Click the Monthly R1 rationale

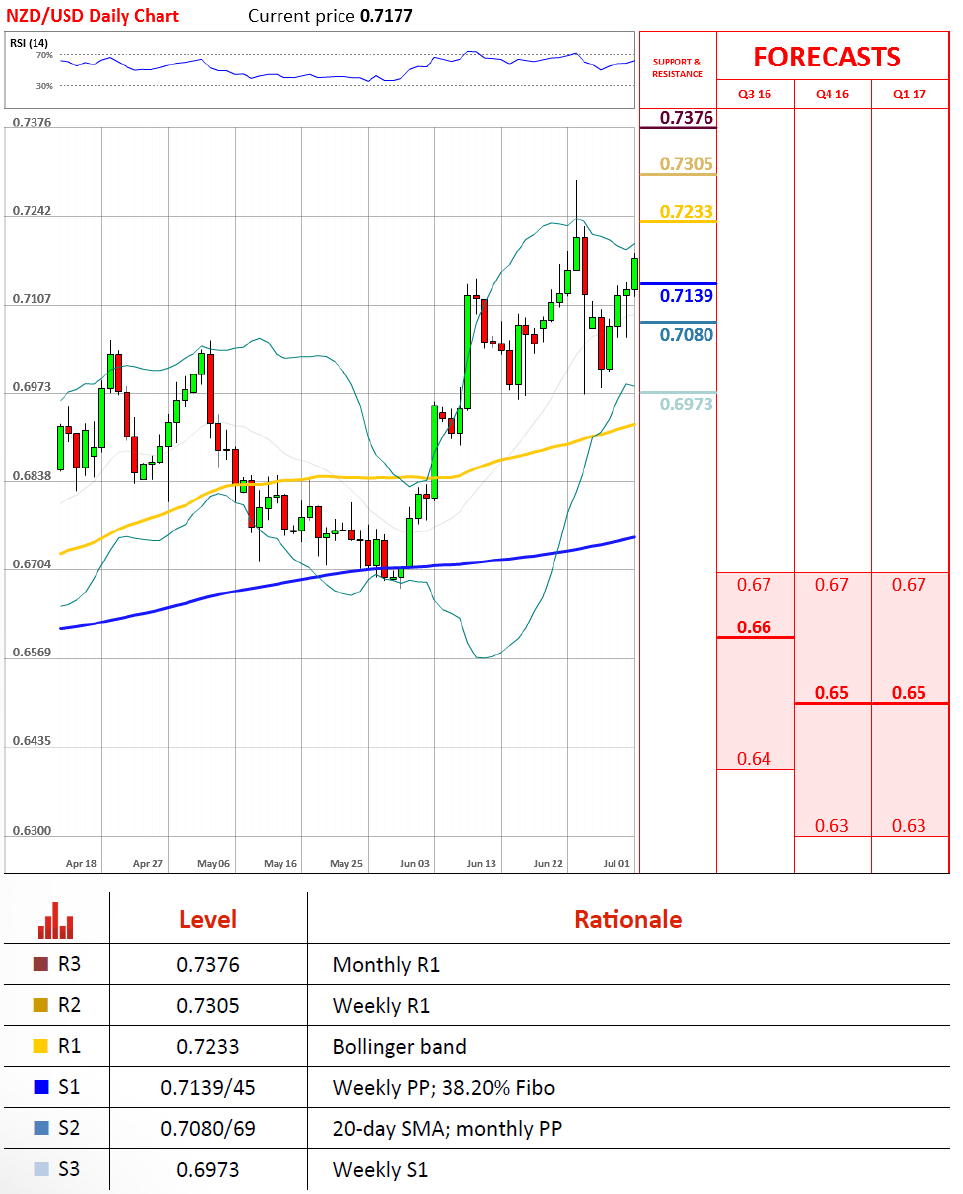pos(387,966)
